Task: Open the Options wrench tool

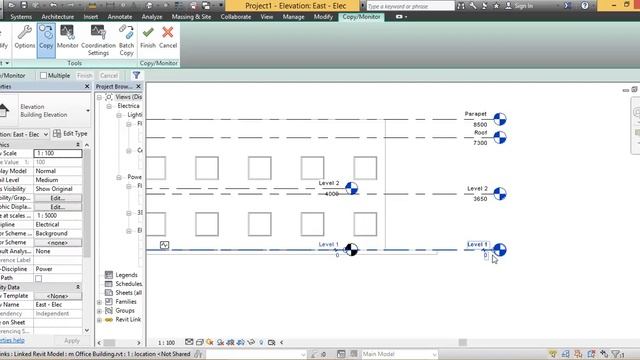Action: click(24, 38)
